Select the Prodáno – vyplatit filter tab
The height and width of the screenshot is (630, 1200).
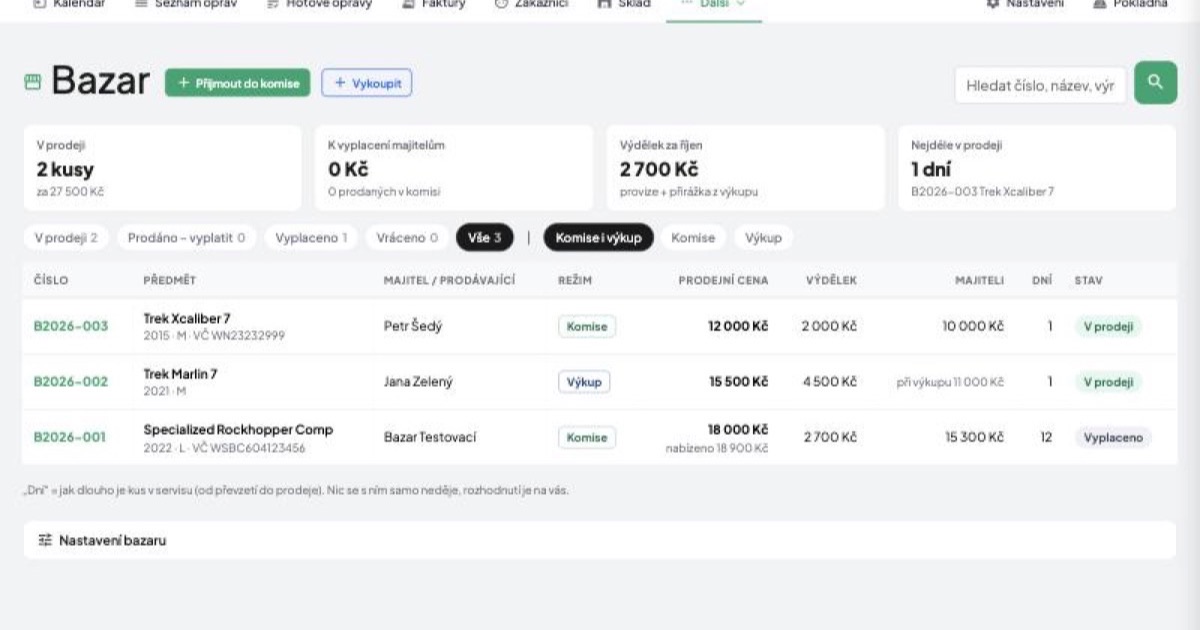tap(186, 238)
